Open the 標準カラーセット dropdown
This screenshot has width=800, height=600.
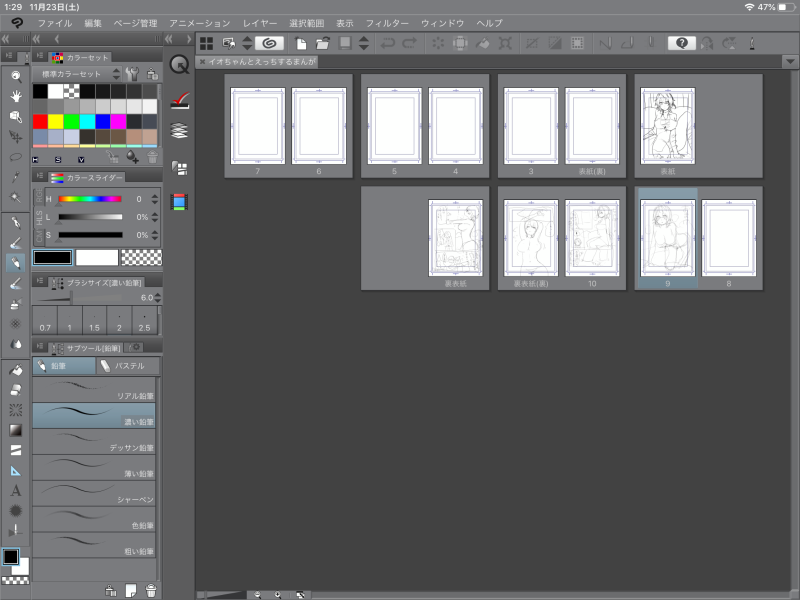(75, 74)
